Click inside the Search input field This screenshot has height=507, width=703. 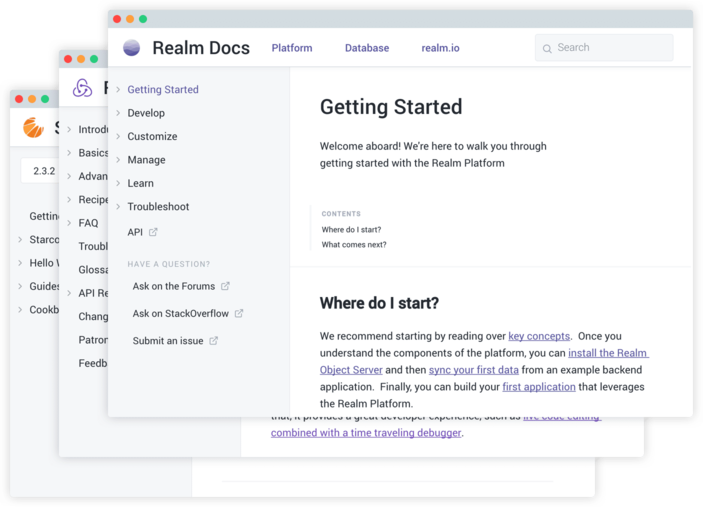pyautogui.click(x=604, y=48)
